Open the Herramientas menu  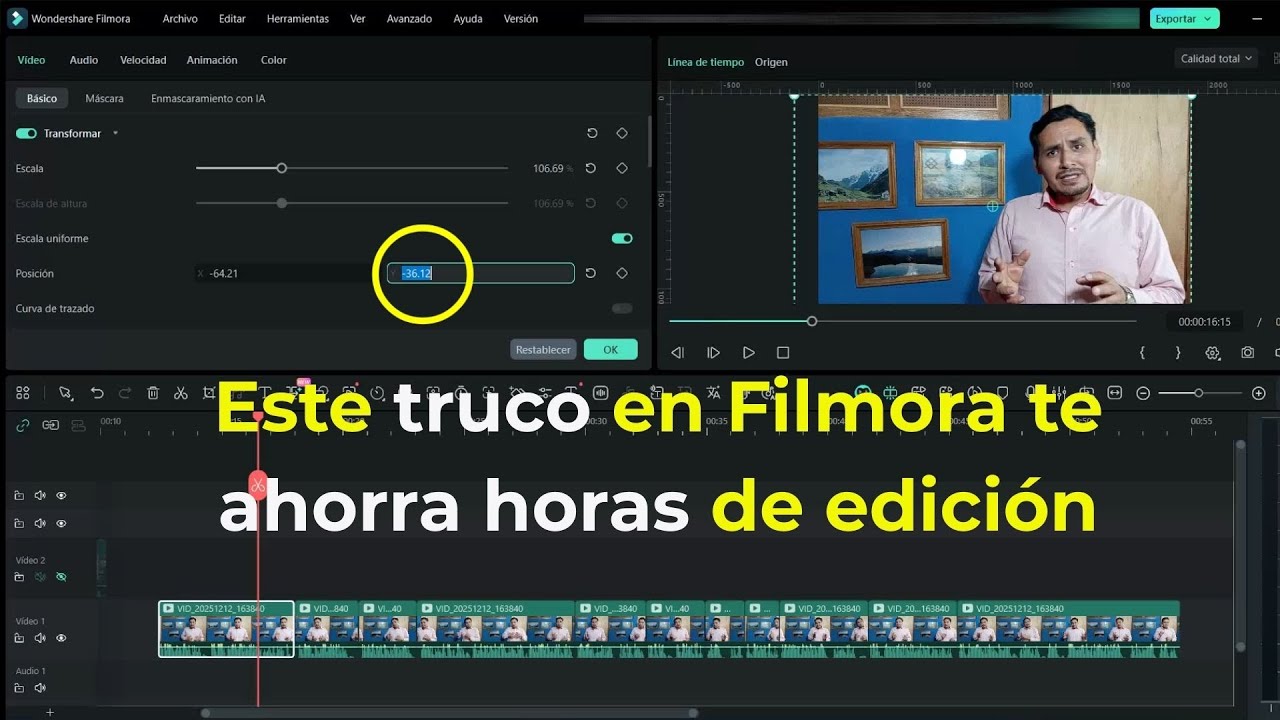click(298, 19)
